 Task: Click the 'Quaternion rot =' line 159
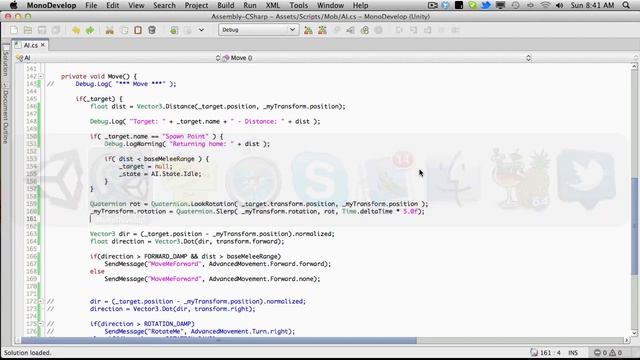click(x=259, y=204)
